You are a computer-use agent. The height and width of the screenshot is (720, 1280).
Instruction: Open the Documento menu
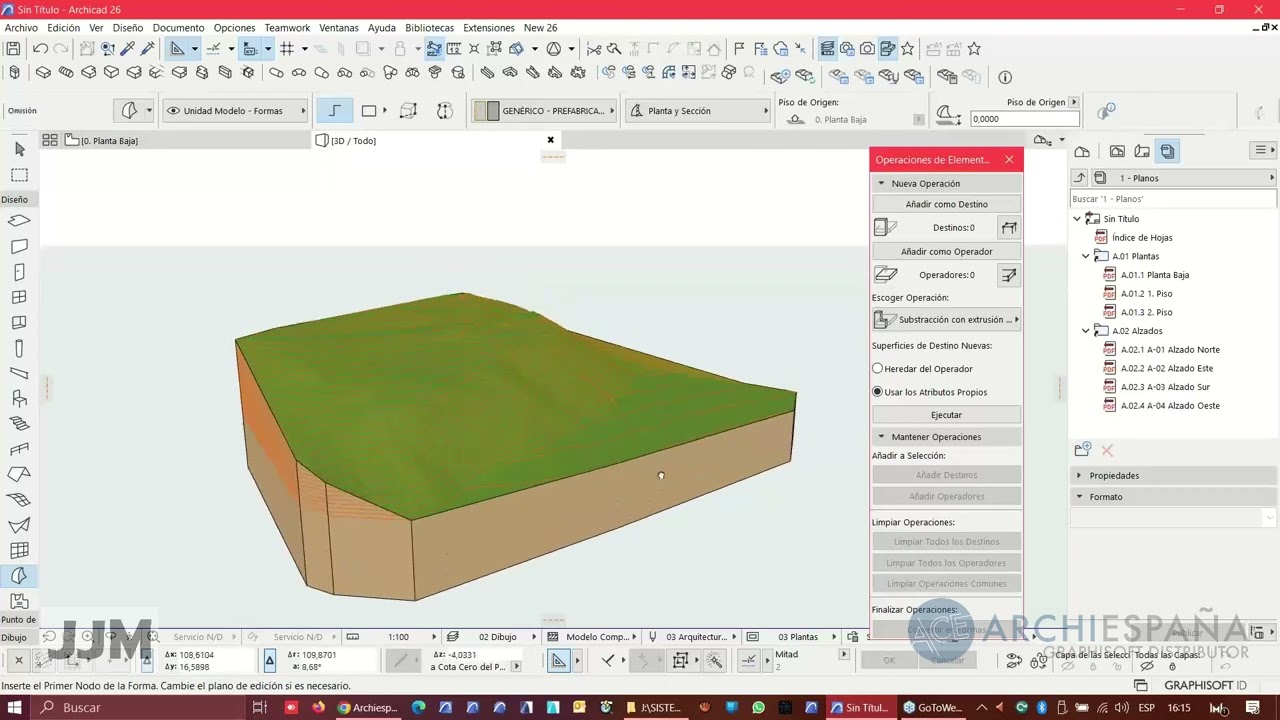(178, 28)
